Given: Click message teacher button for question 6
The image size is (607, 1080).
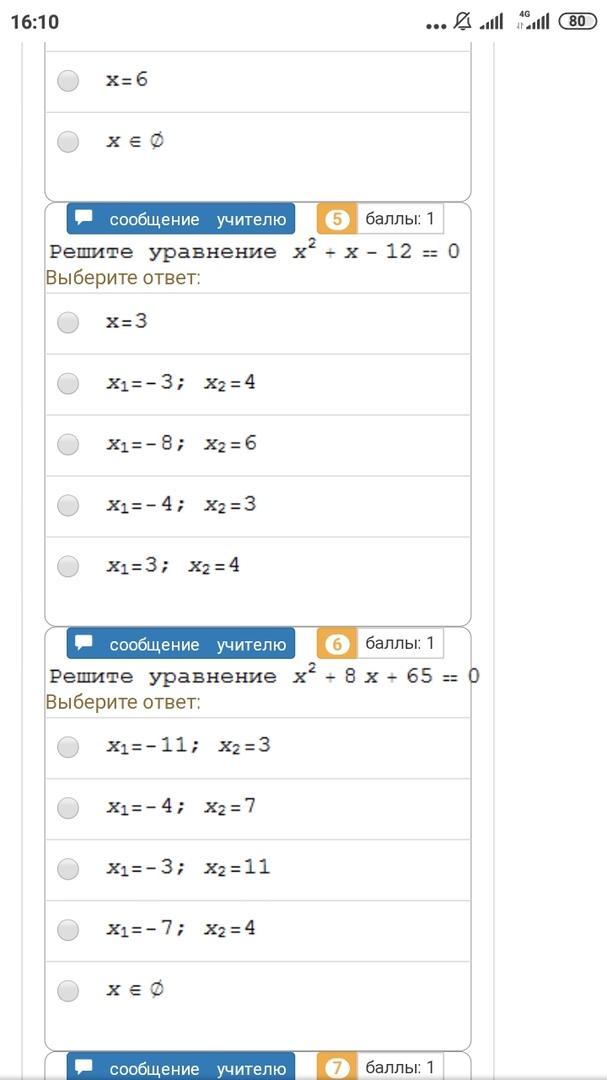Looking at the screenshot, I should [x=181, y=644].
